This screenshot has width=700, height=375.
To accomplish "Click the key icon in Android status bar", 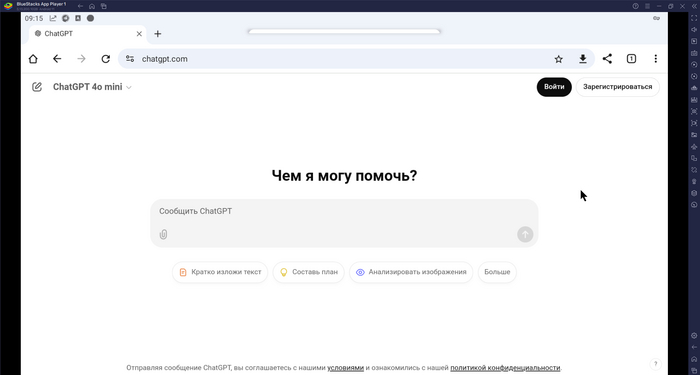I will (x=656, y=18).
